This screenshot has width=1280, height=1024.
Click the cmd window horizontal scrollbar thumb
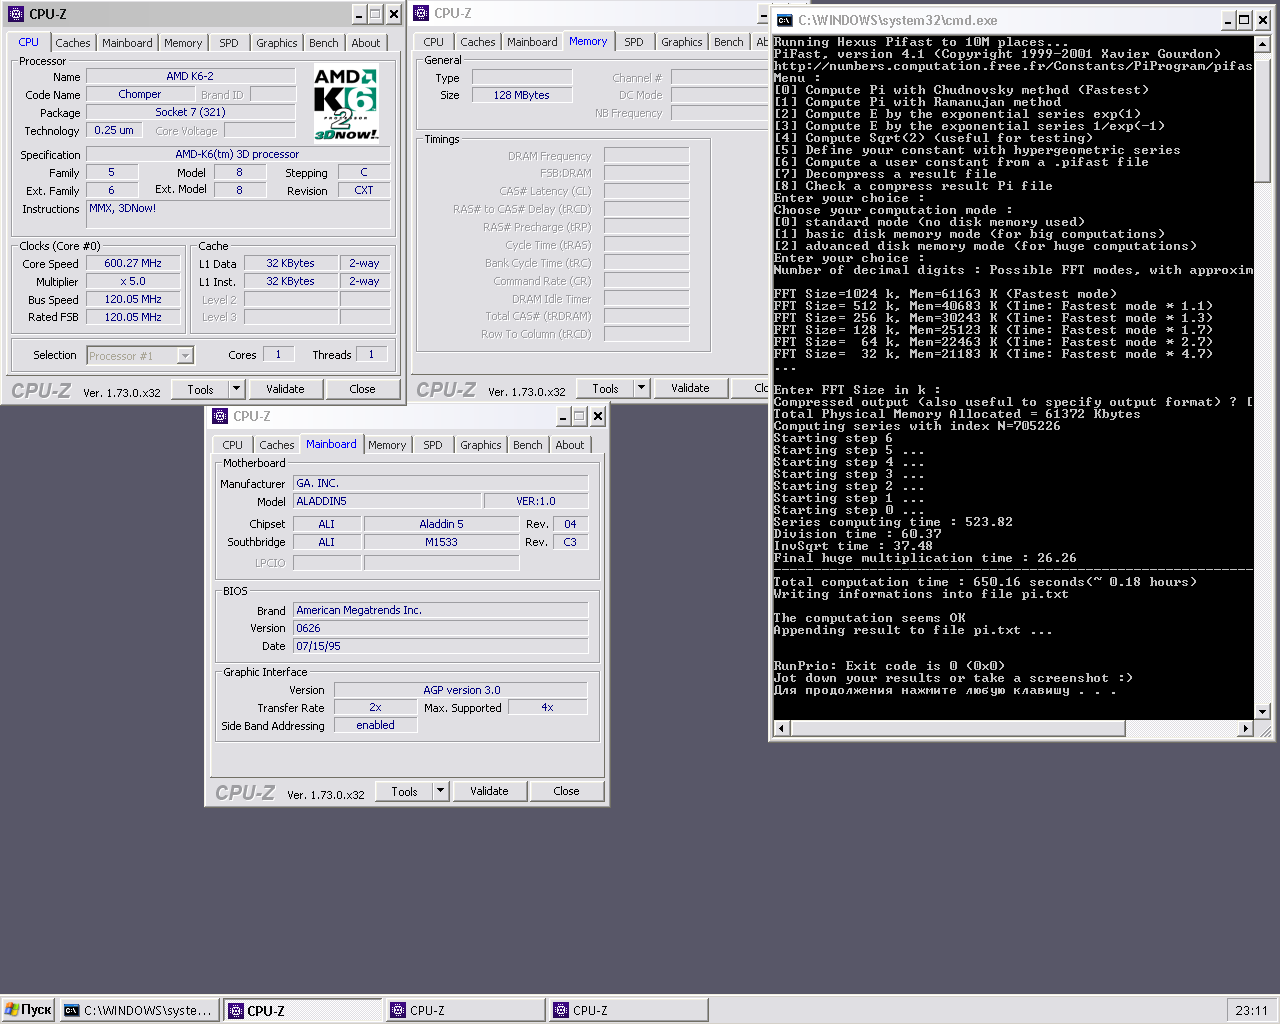pyautogui.click(x=957, y=728)
